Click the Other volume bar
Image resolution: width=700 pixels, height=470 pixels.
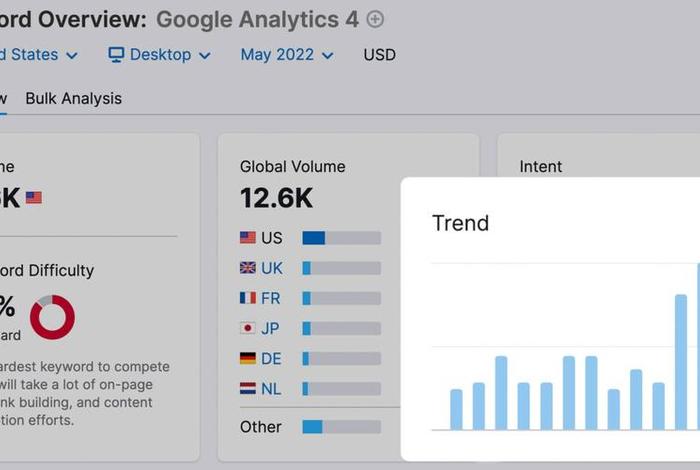(342, 427)
